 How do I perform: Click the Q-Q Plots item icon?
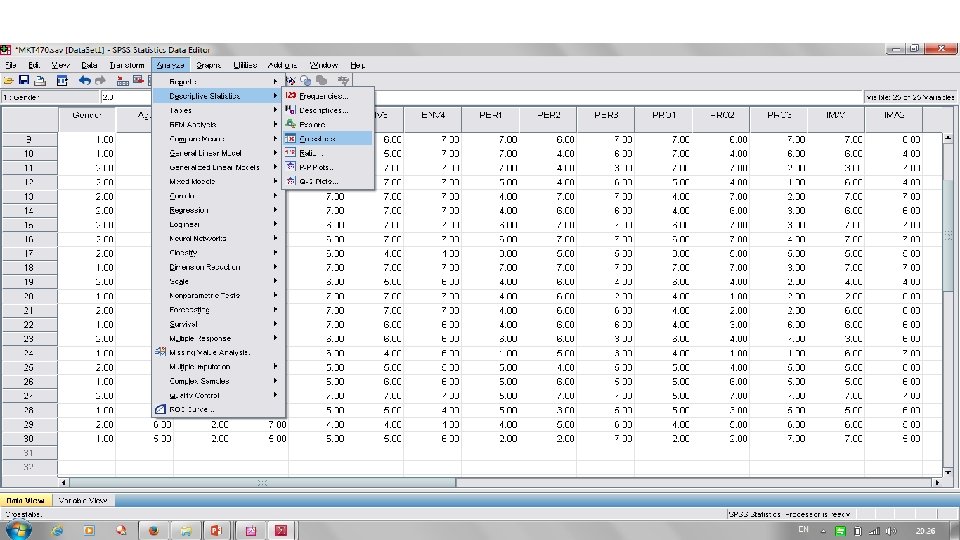(x=291, y=181)
